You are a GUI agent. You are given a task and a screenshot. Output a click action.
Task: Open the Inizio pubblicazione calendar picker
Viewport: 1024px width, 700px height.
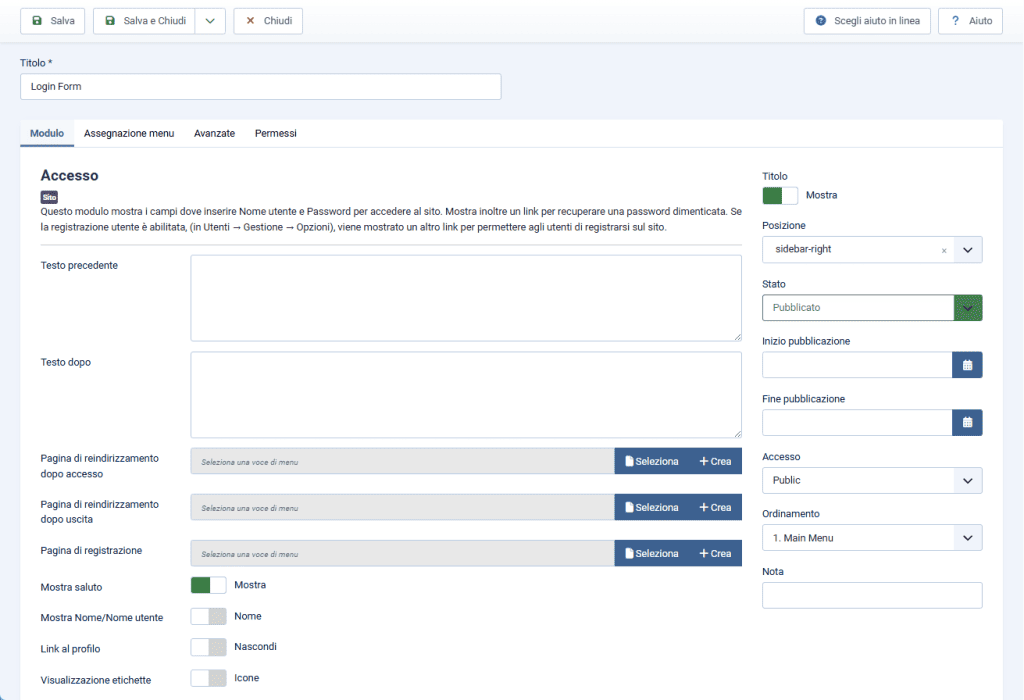pyautogui.click(x=967, y=365)
